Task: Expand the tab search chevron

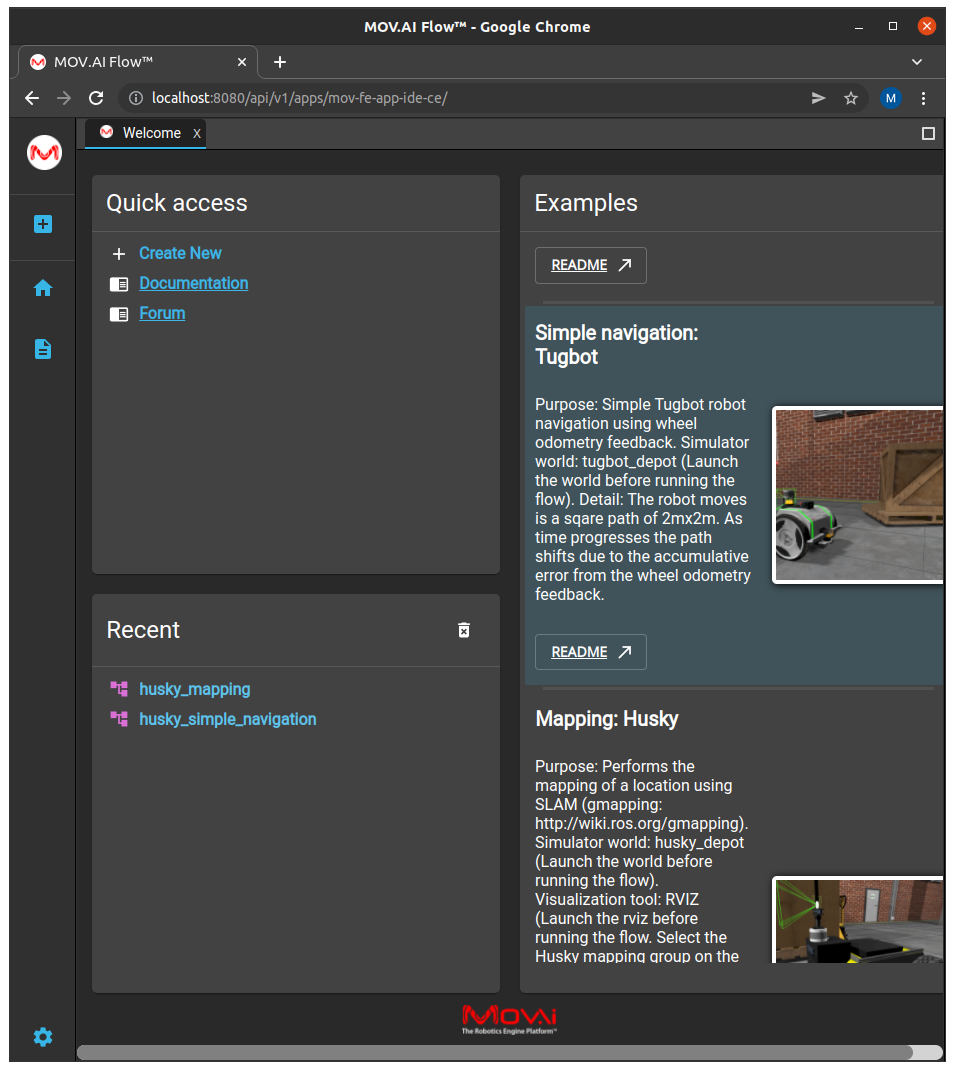Action: coord(917,62)
